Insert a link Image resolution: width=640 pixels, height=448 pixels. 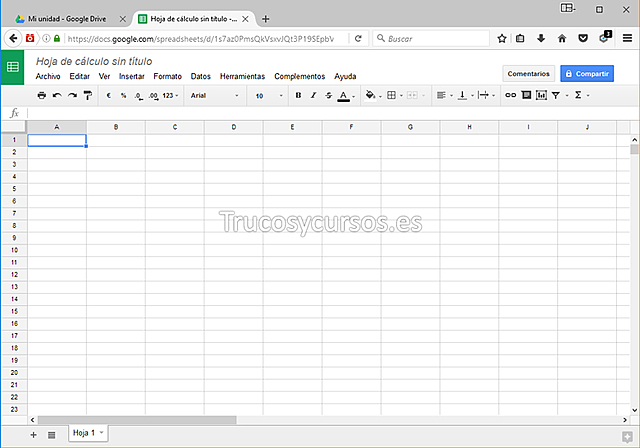tap(511, 95)
